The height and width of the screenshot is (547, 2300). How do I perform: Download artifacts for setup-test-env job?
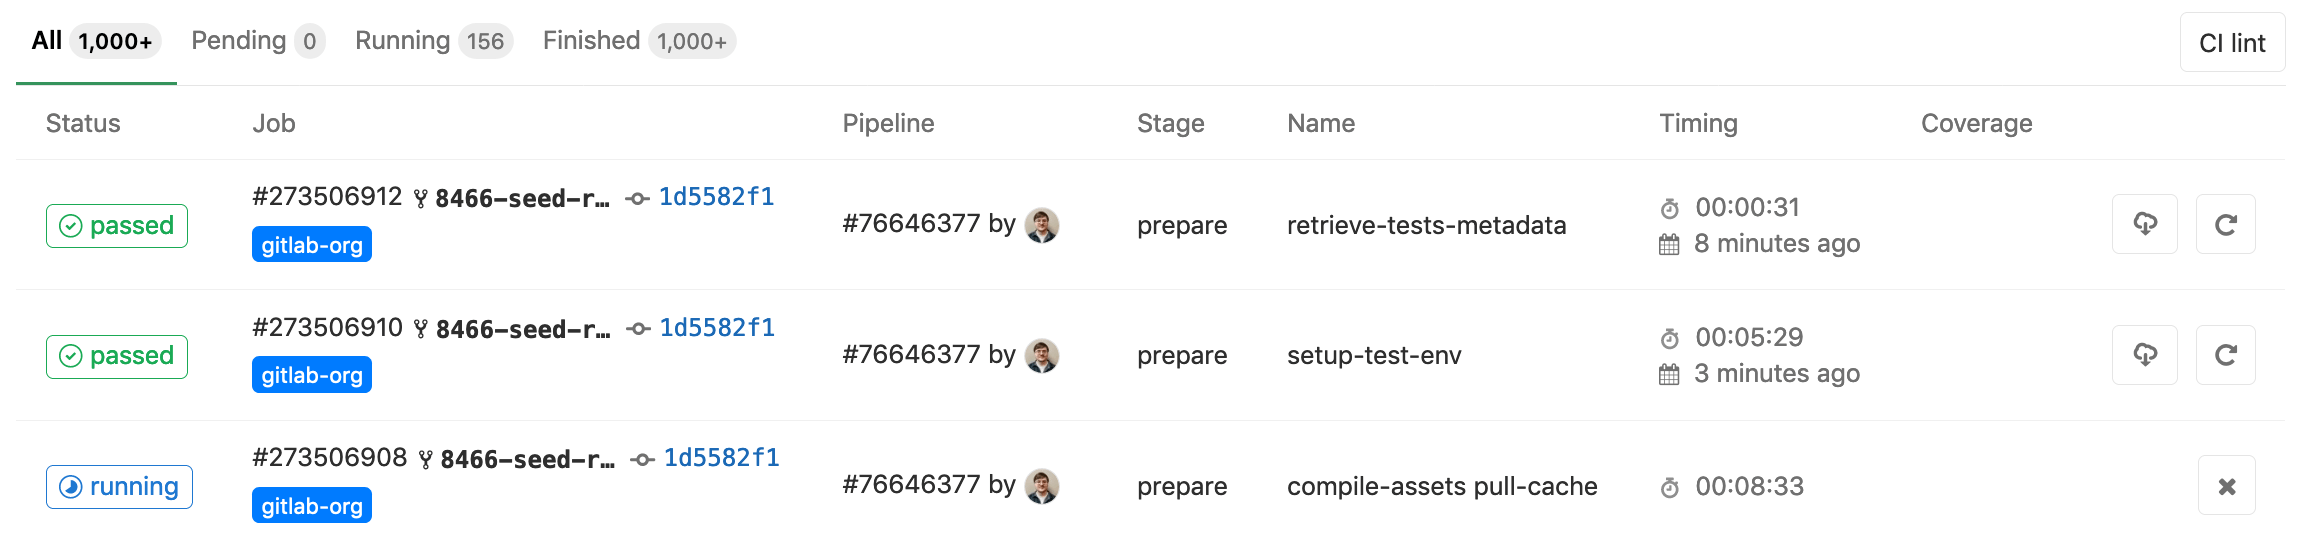coord(2144,355)
